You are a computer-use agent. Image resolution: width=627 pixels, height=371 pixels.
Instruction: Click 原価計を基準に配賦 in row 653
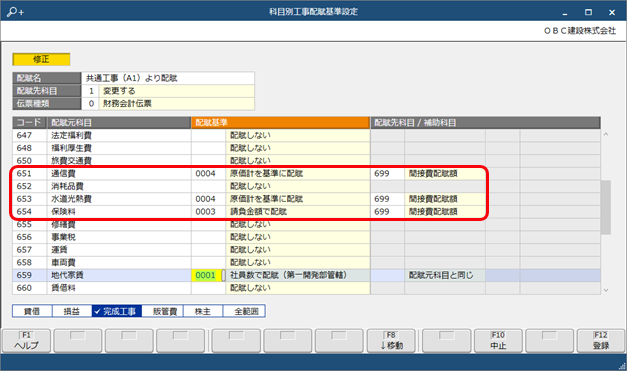pos(298,199)
